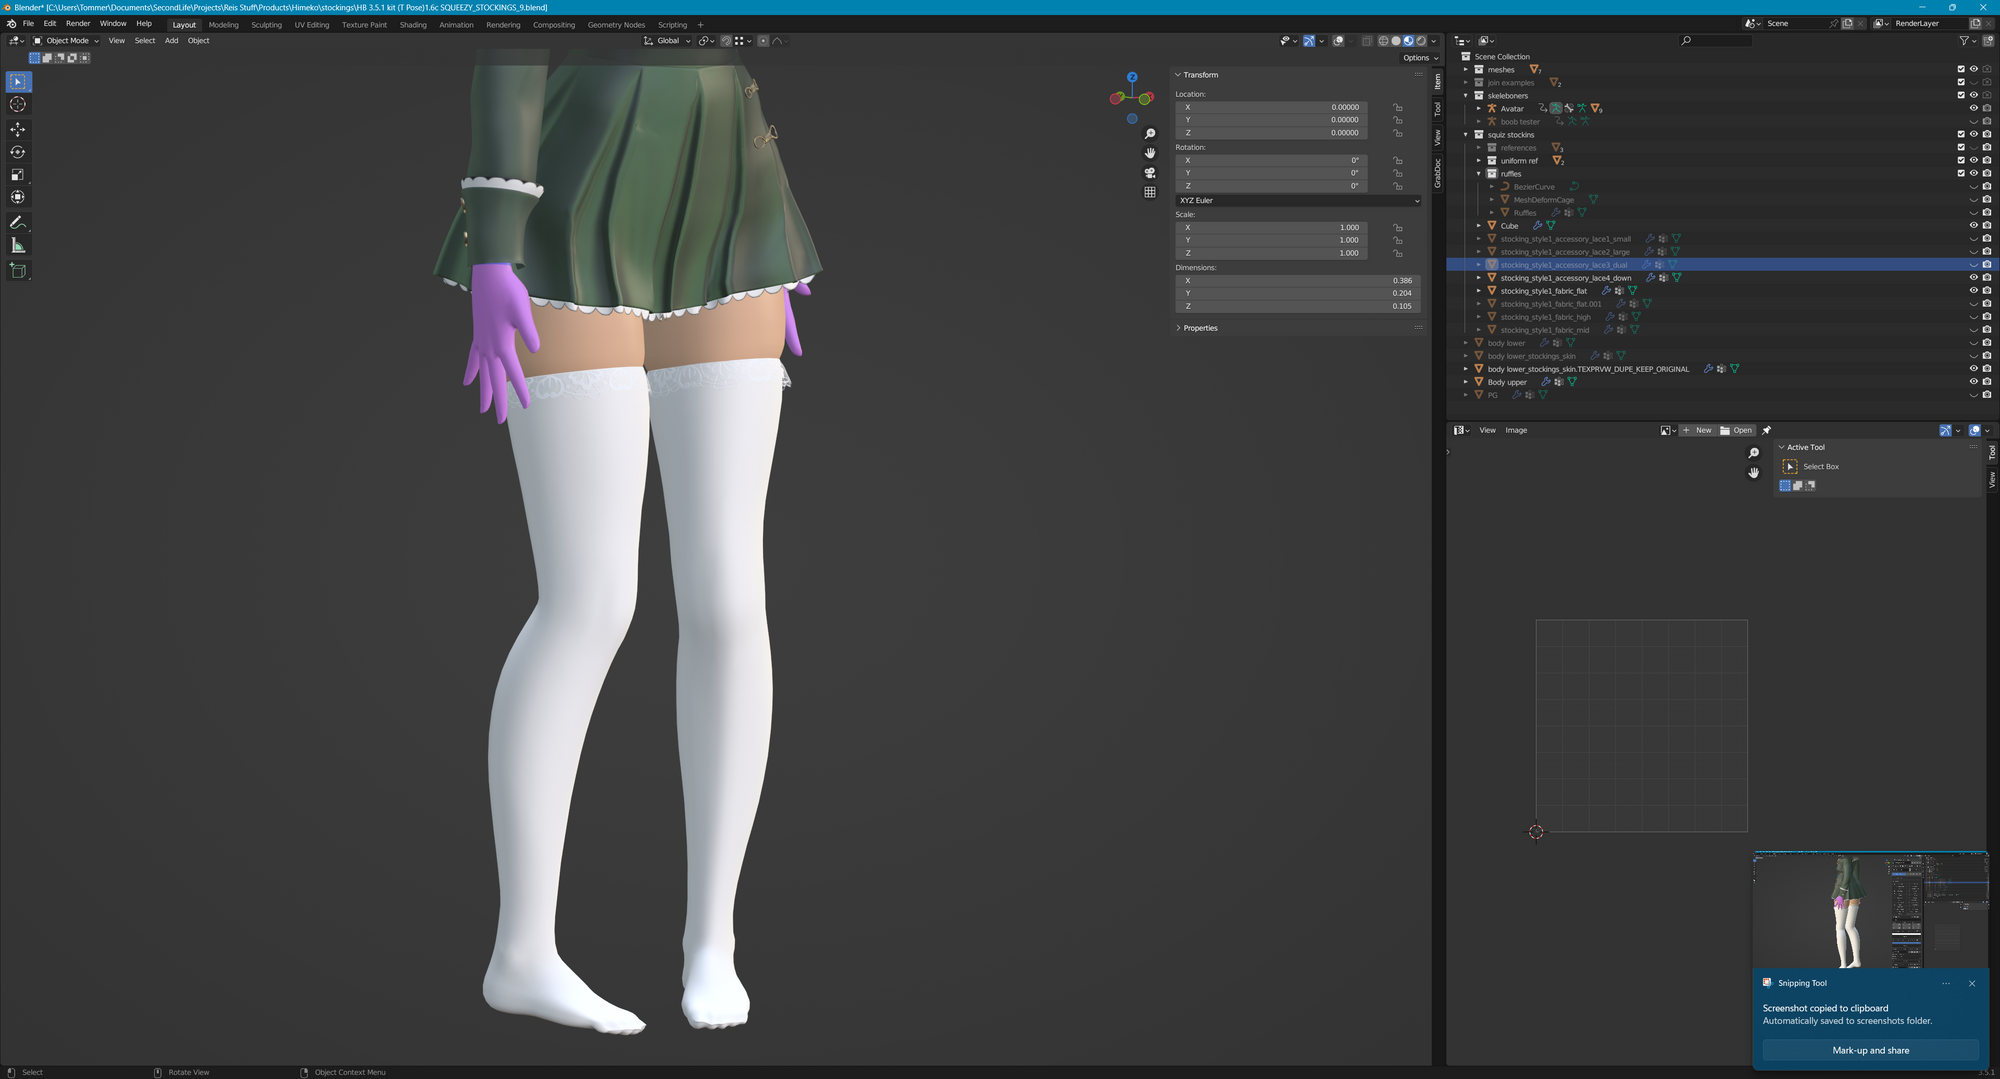This screenshot has width=2000, height=1079.
Task: Open the Render menu
Action: pos(78,24)
